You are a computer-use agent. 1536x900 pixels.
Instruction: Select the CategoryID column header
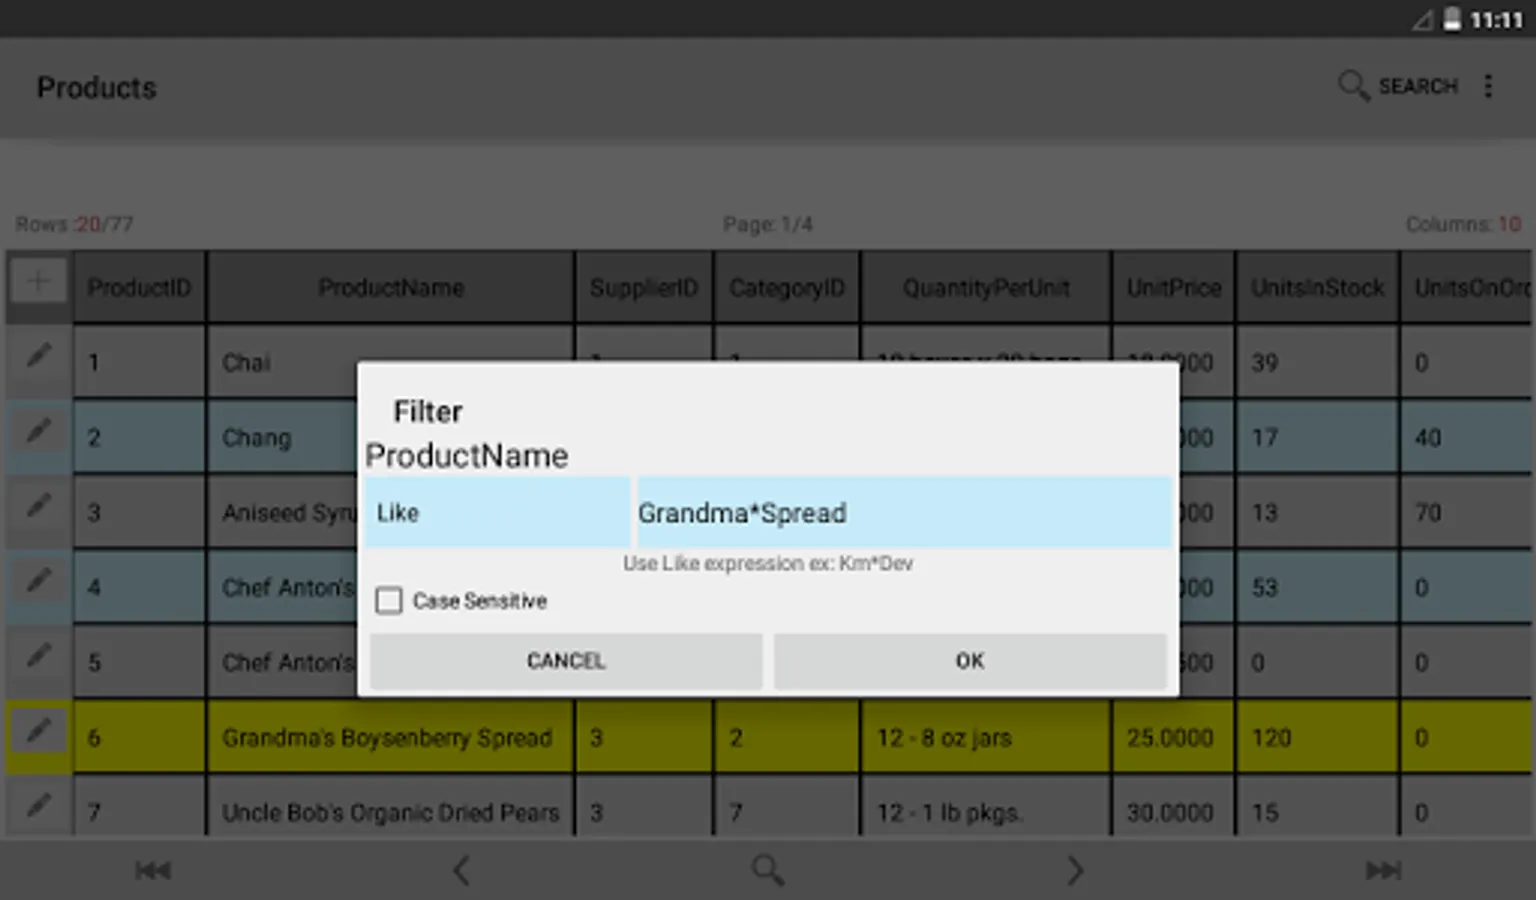point(787,288)
